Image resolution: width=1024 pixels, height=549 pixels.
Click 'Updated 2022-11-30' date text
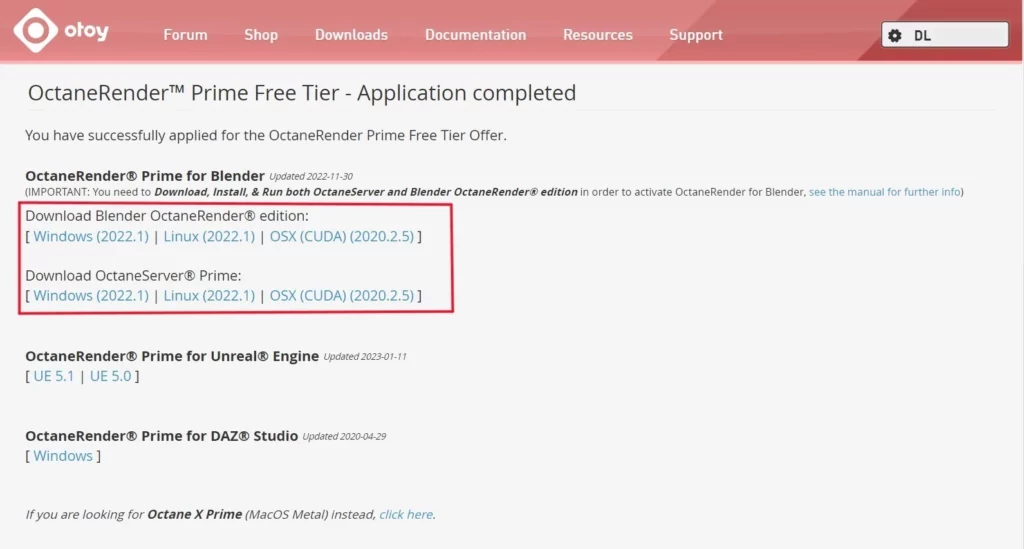pos(311,176)
